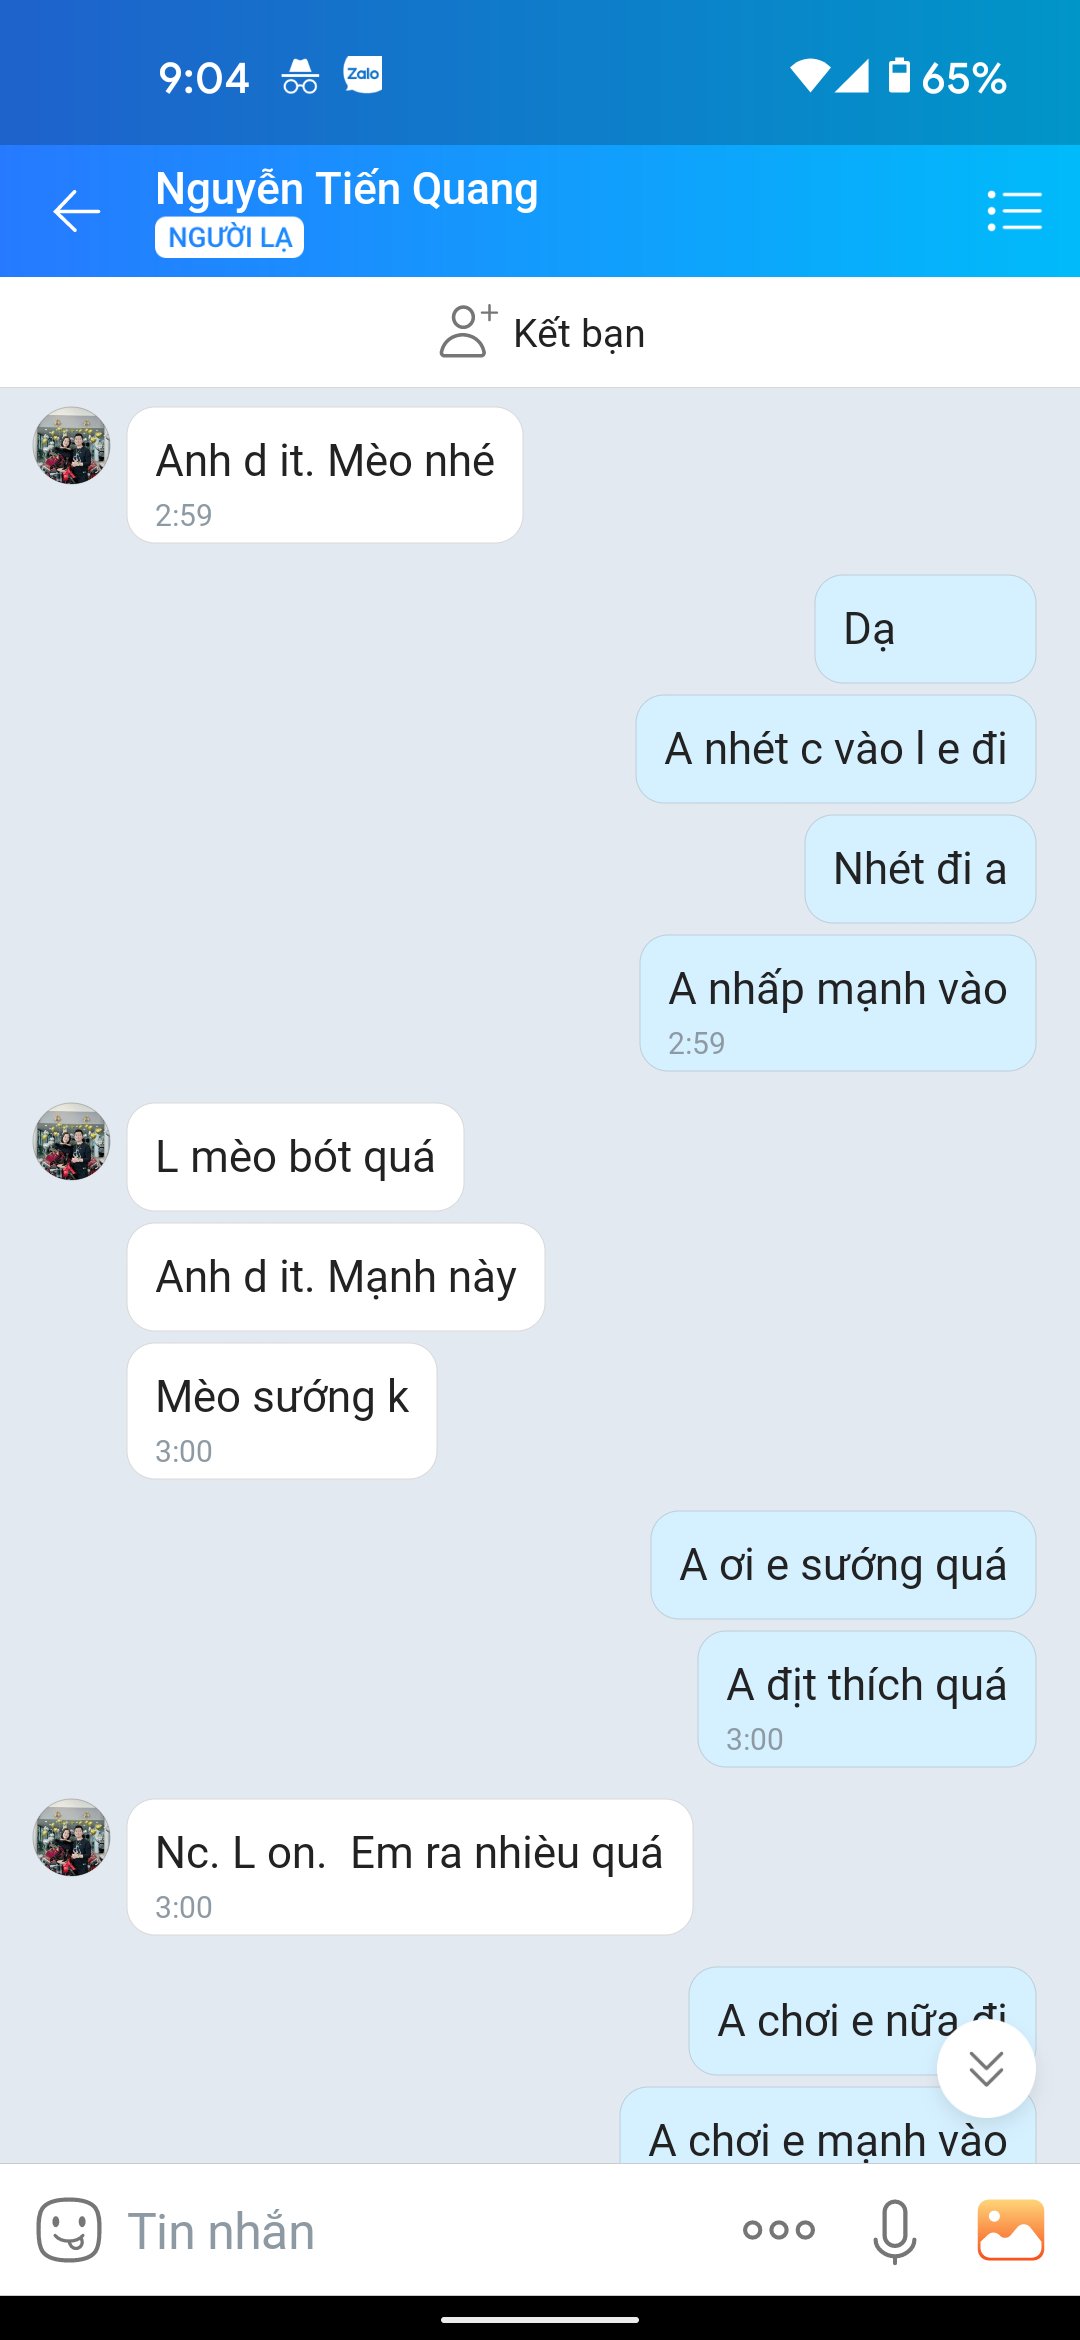
Task: Tap the back arrow in chat header
Action: point(76,211)
